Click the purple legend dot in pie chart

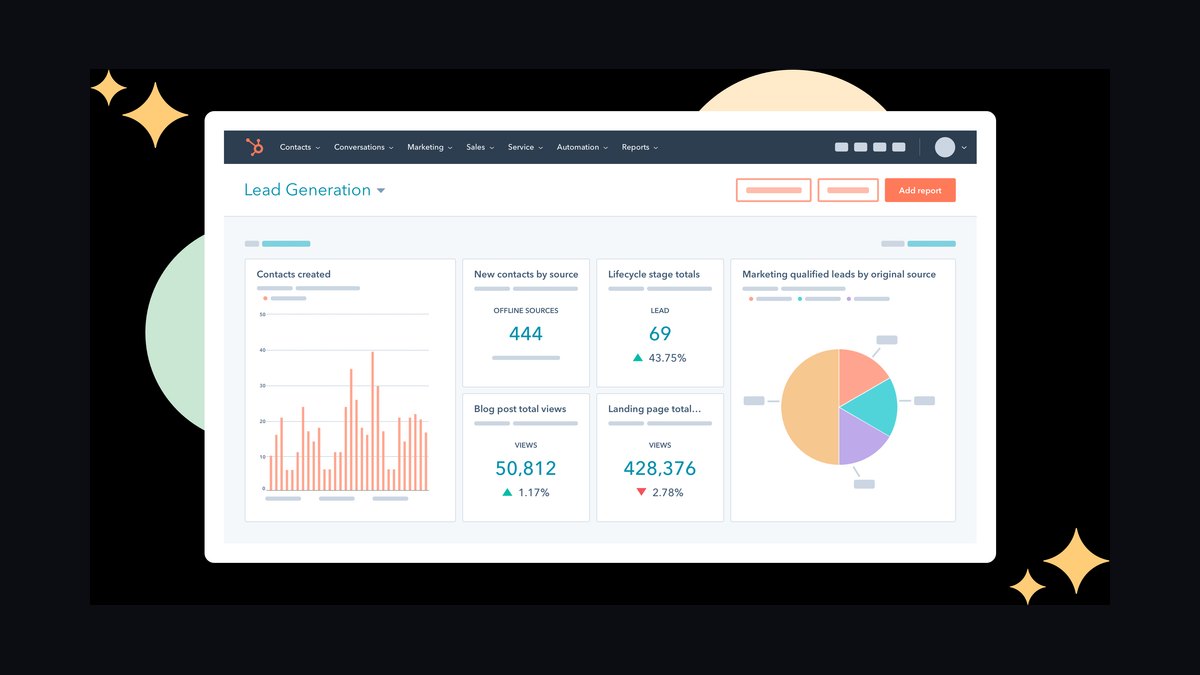849,298
